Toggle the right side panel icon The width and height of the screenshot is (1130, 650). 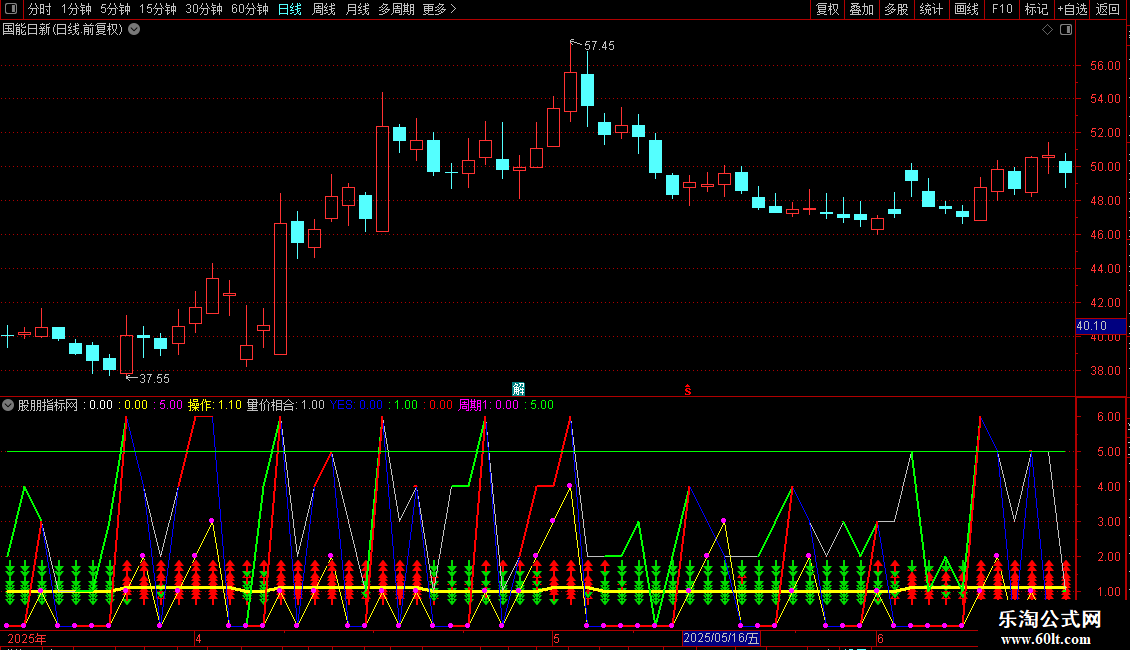1066,29
